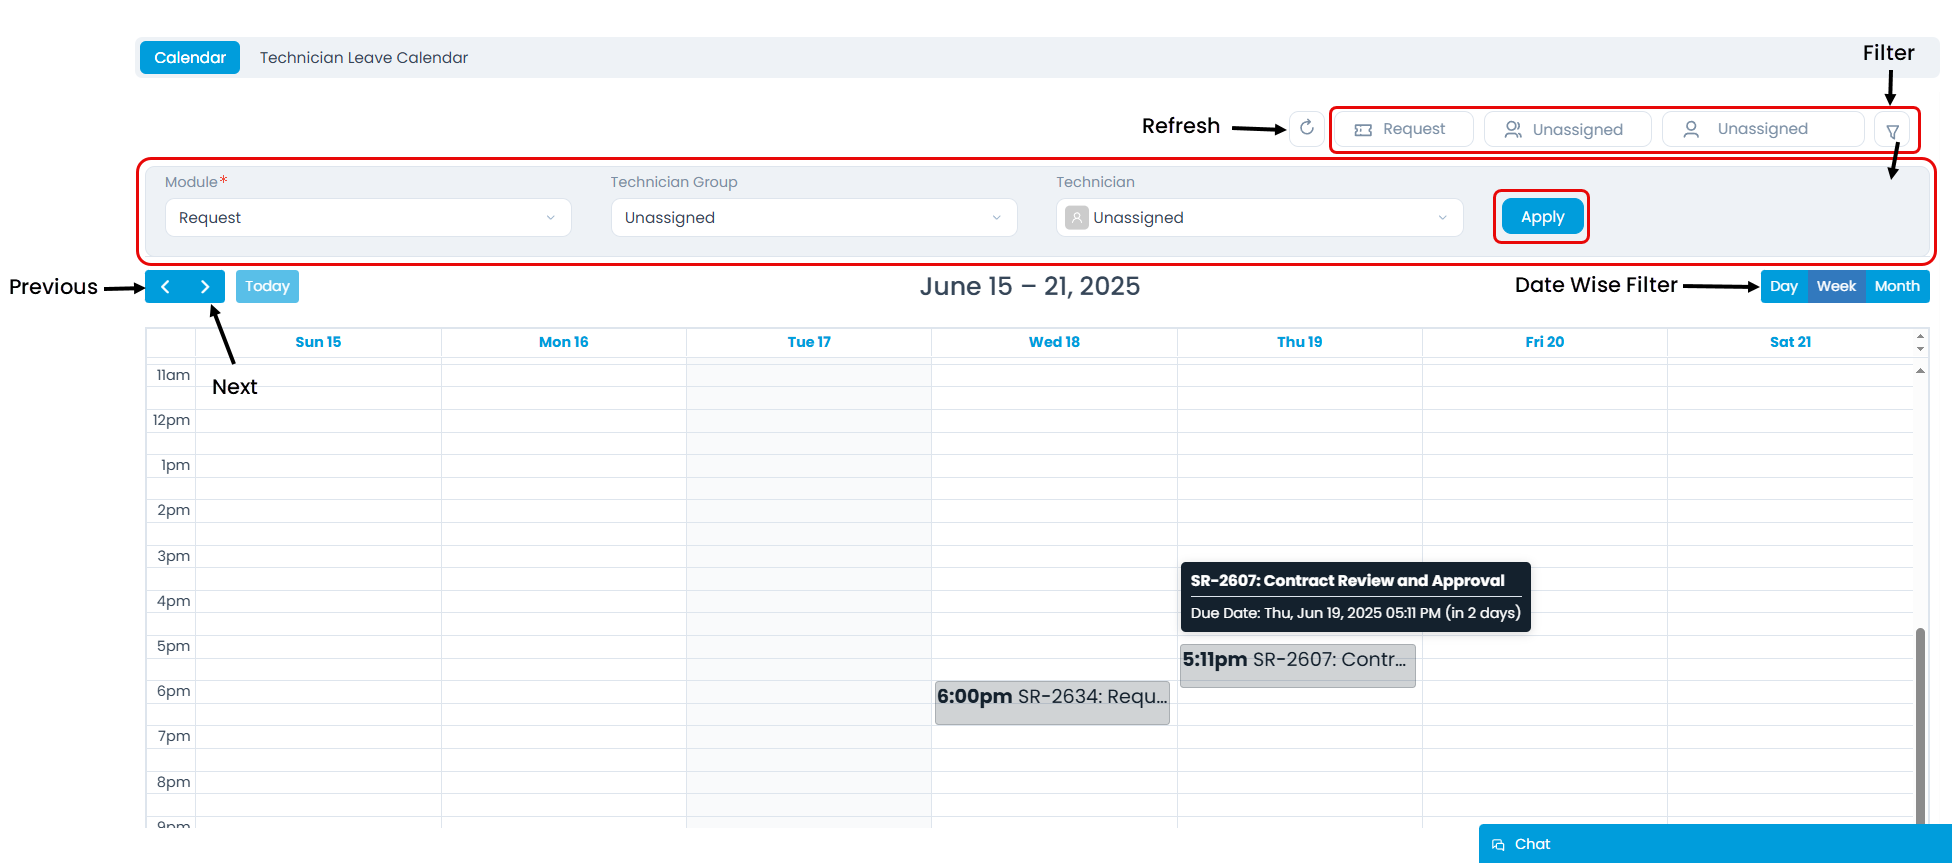Click the technician group people icon
Screen dimensions: 1952x863
pyautogui.click(x=1513, y=130)
